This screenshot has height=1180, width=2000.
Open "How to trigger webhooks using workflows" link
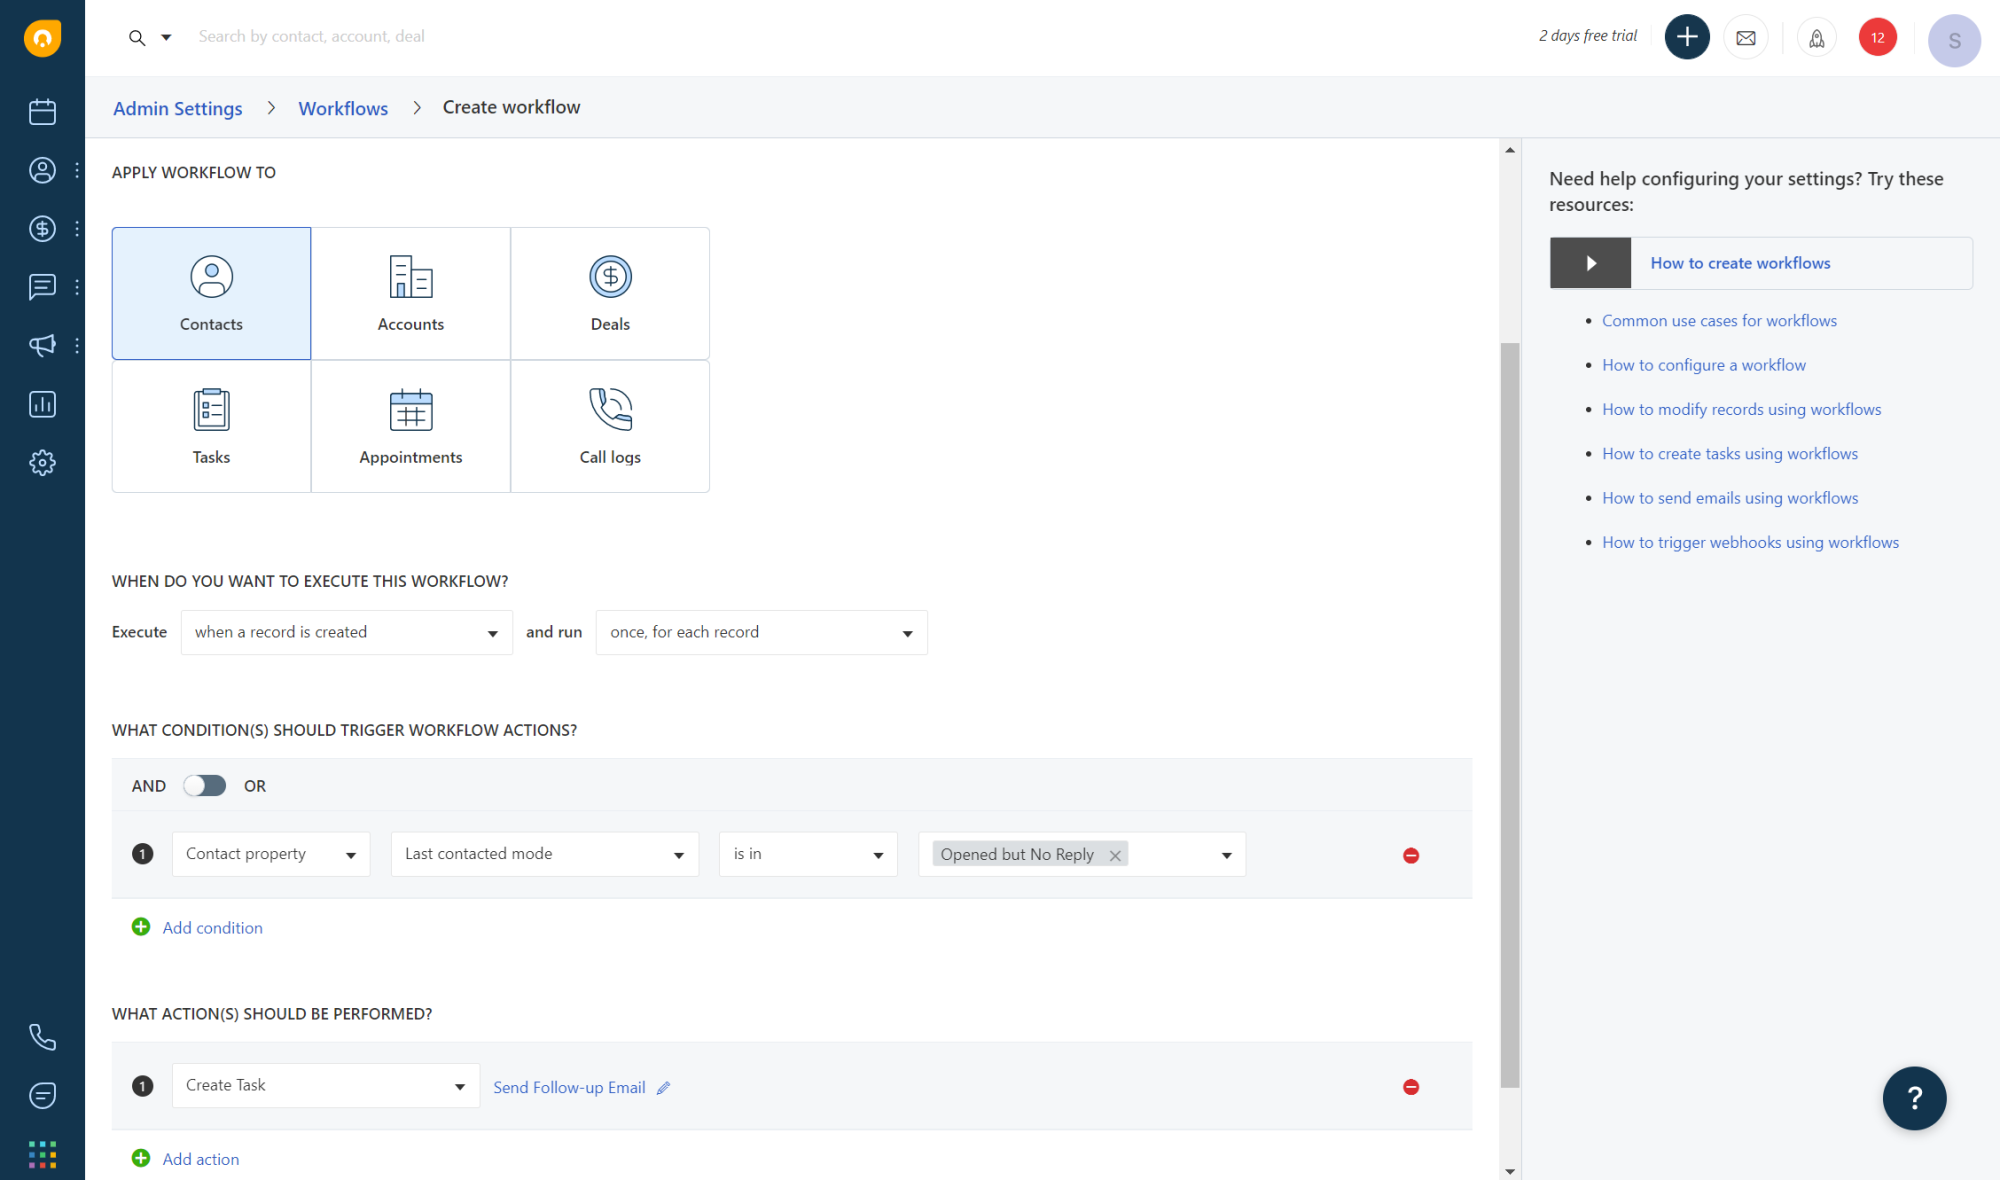click(1750, 542)
